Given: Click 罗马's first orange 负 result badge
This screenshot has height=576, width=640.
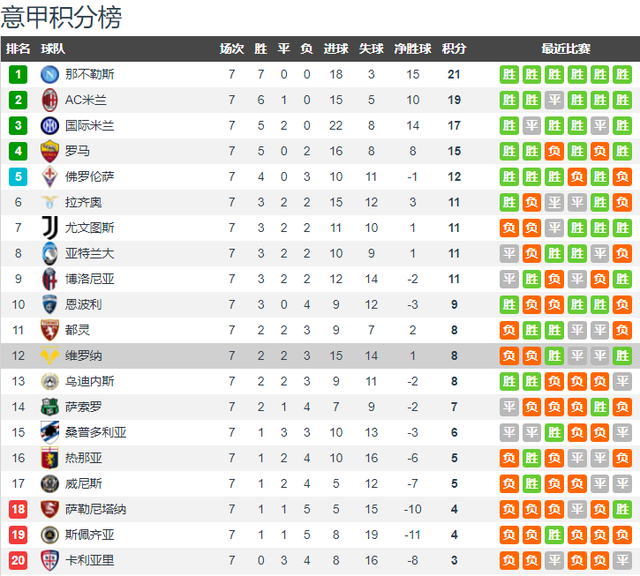Looking at the screenshot, I should tap(554, 151).
